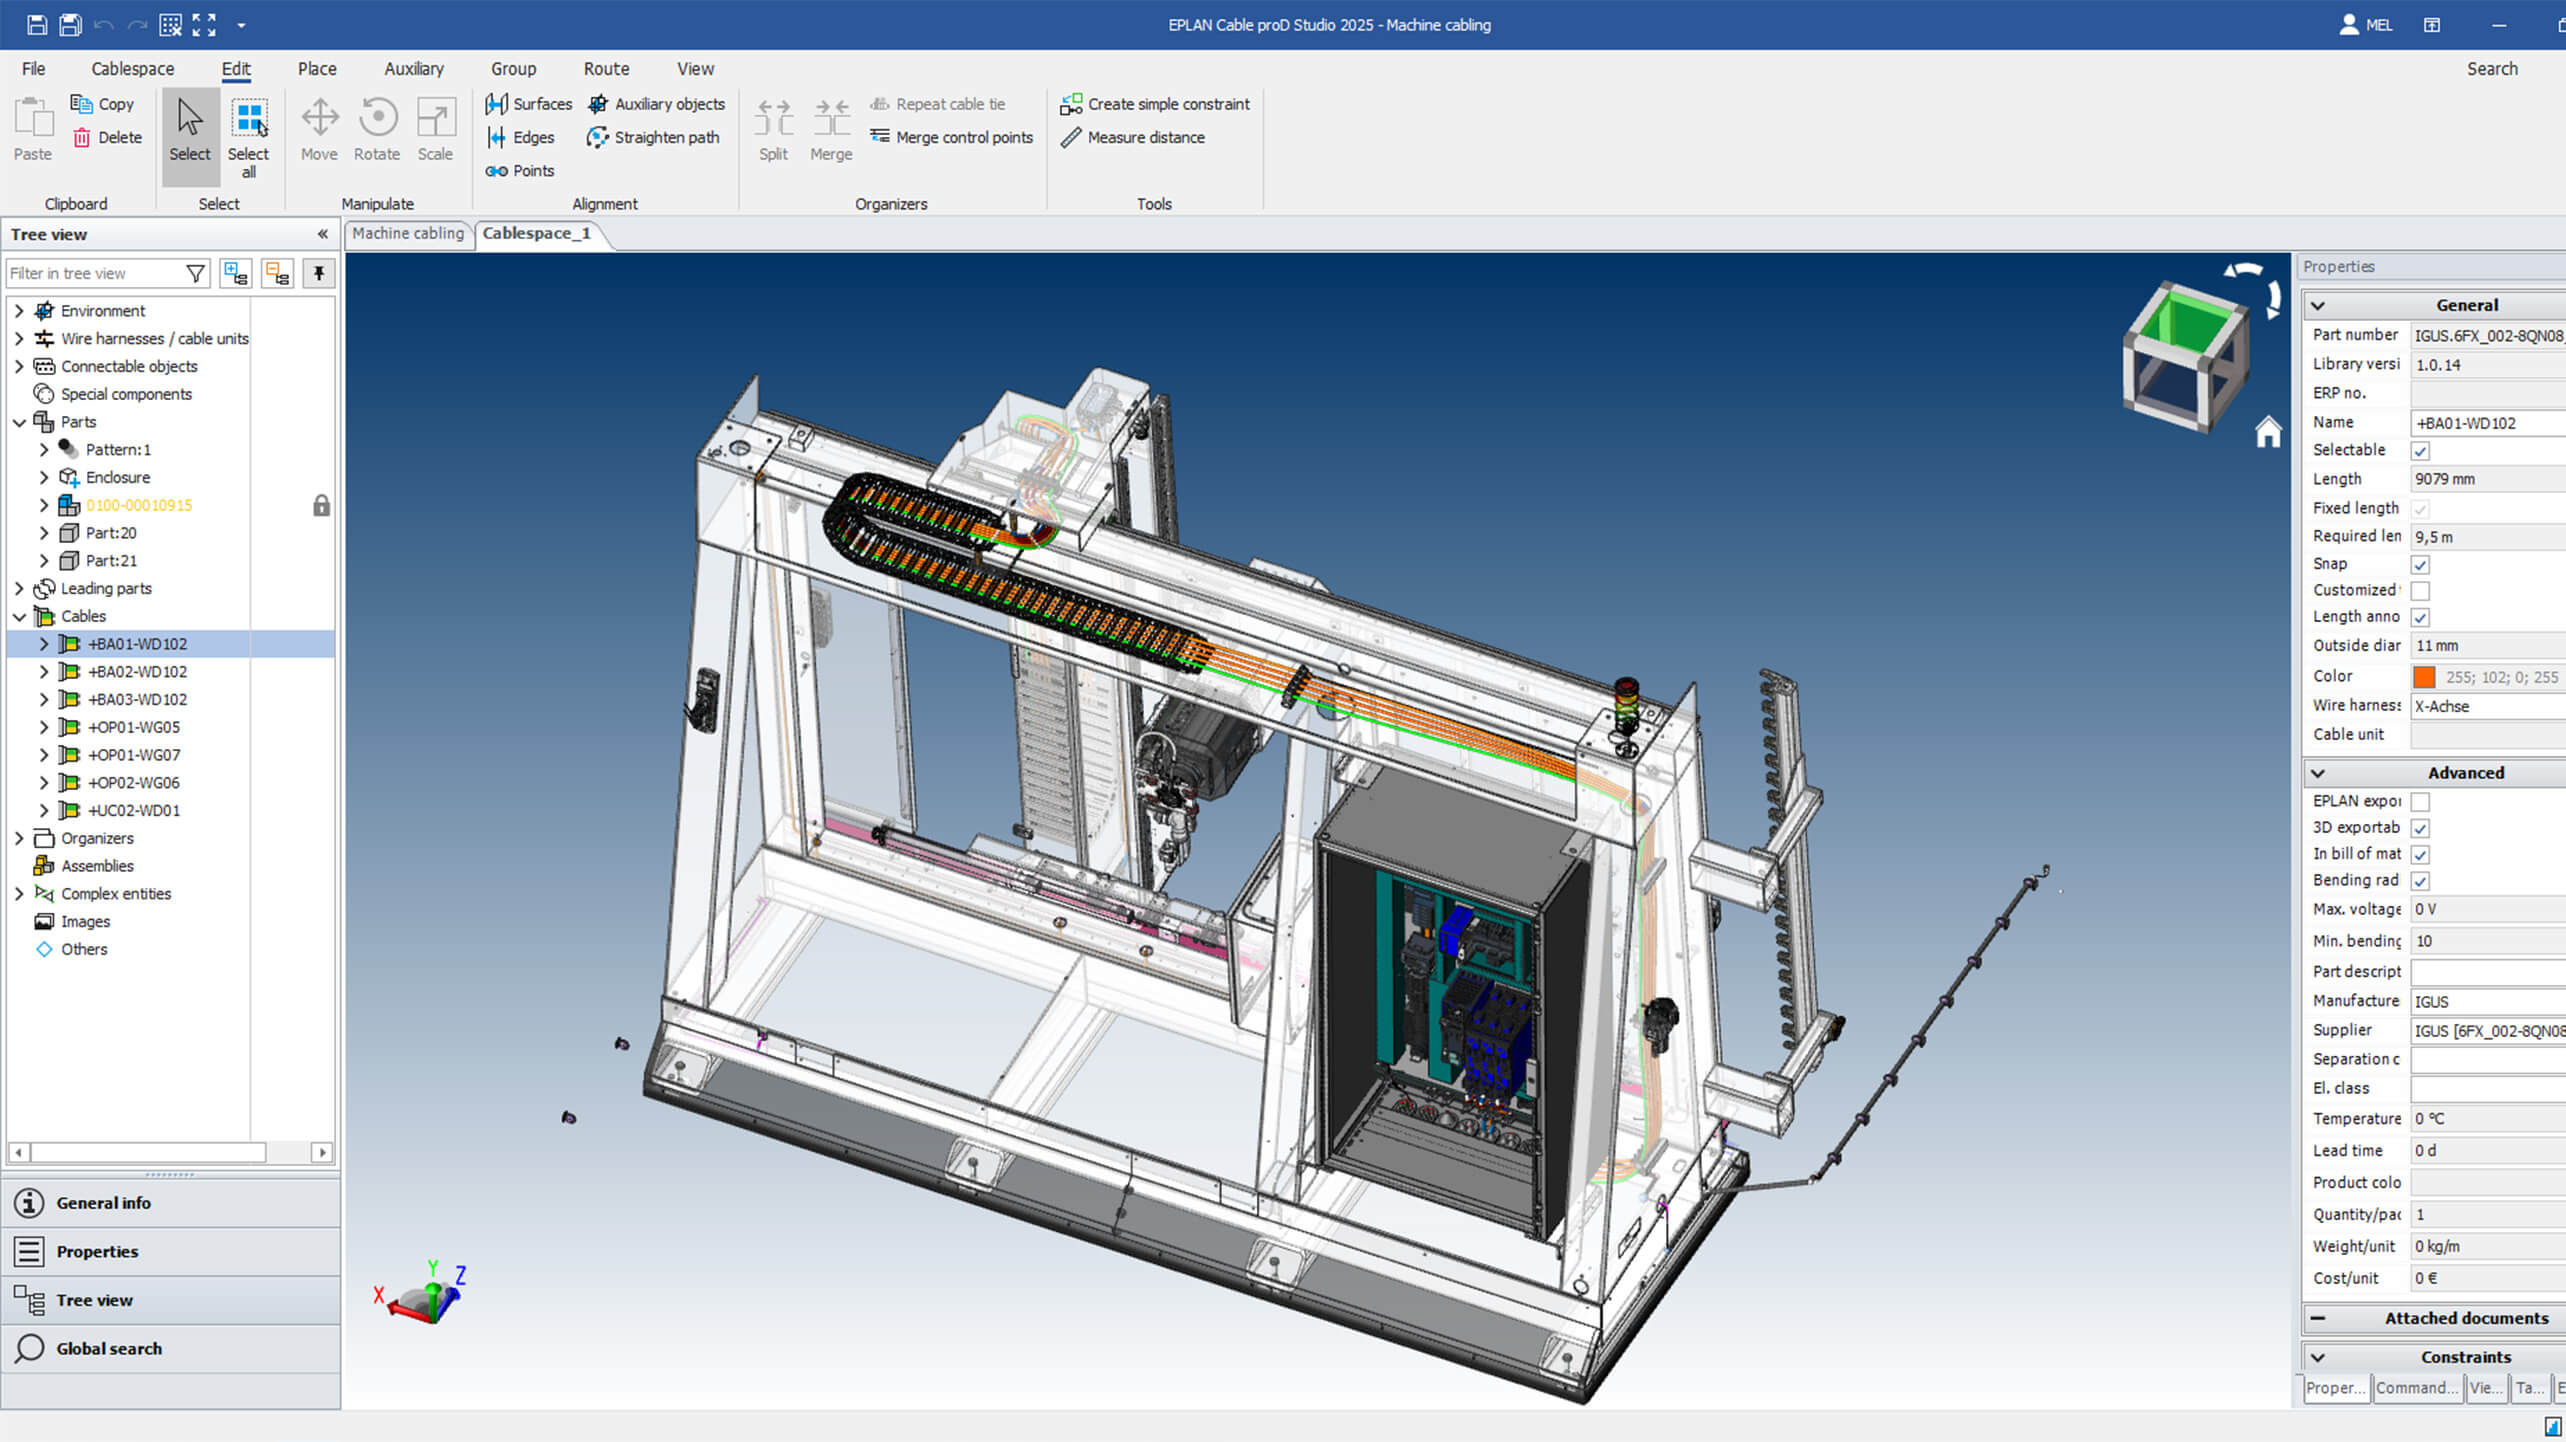The image size is (2566, 1442).
Task: Switch to the Machine cabling tab
Action: (408, 233)
